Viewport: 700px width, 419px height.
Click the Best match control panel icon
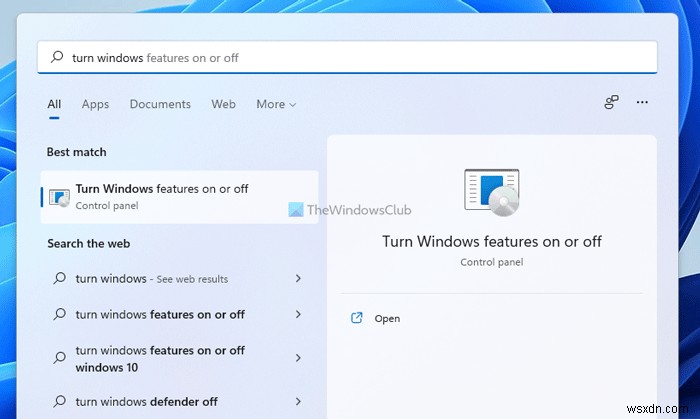pyautogui.click(x=59, y=198)
